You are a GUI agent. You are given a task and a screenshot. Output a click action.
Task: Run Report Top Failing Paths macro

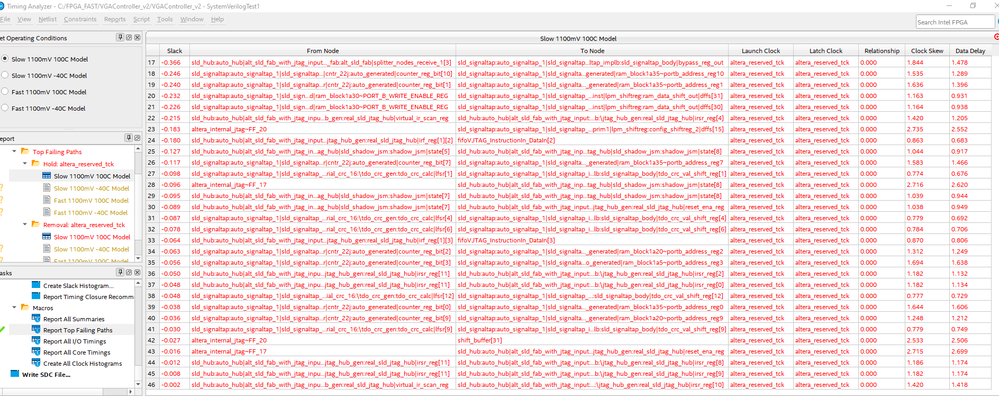click(x=77, y=330)
